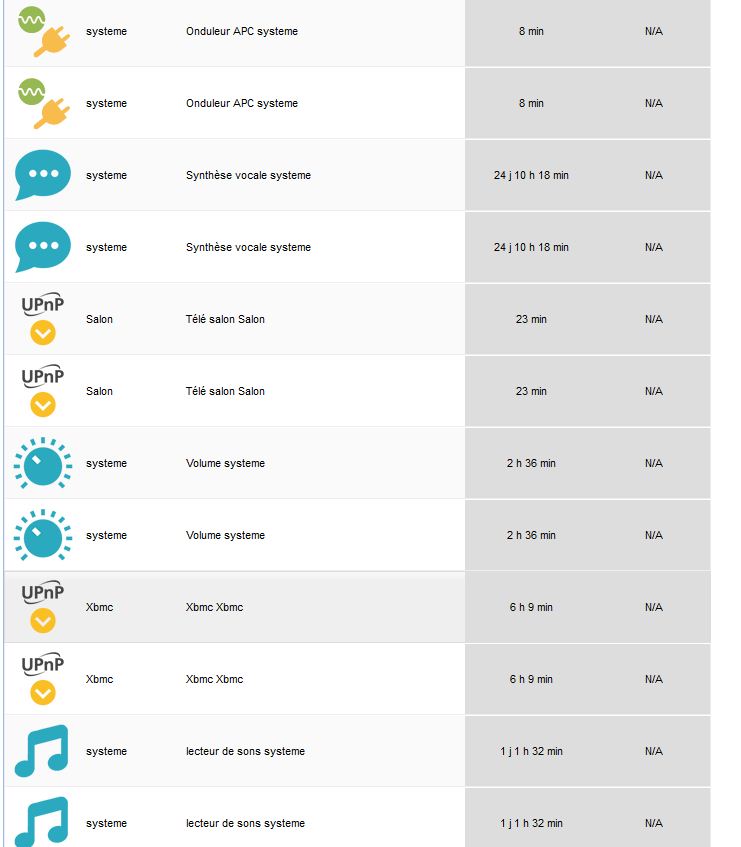Select speech bubble icon of first Synthèse vocale row
Viewport: 741px width, 847px height.
tap(43, 175)
